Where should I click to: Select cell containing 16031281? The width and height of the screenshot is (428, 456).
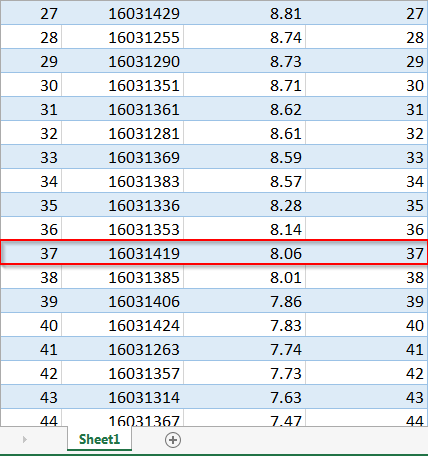tap(122, 134)
